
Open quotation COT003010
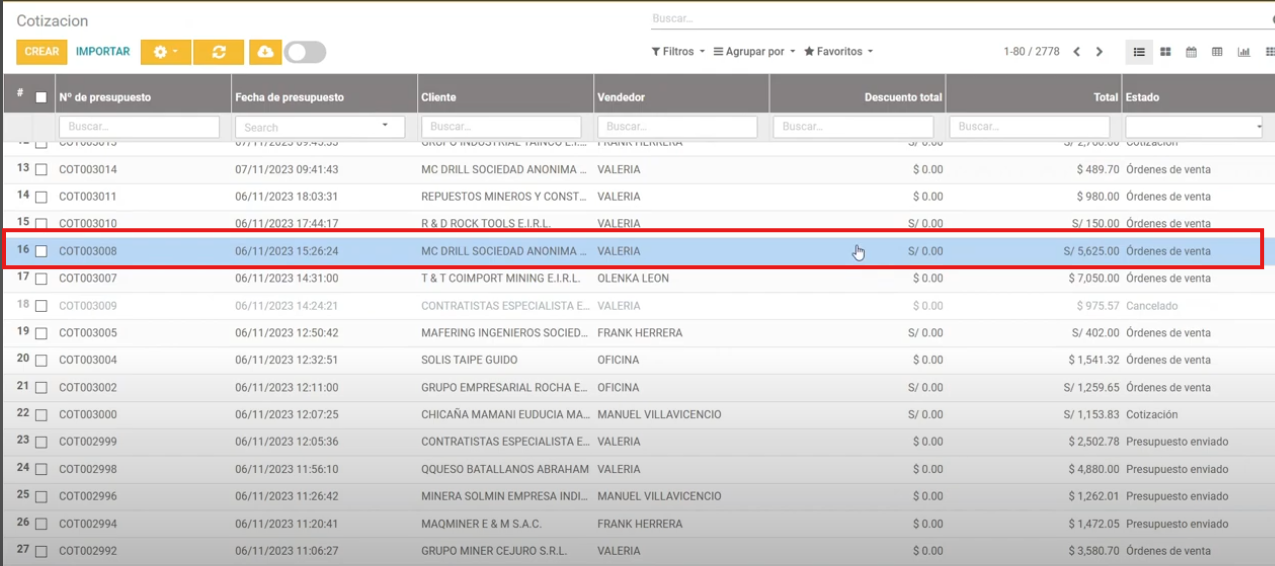(88, 224)
